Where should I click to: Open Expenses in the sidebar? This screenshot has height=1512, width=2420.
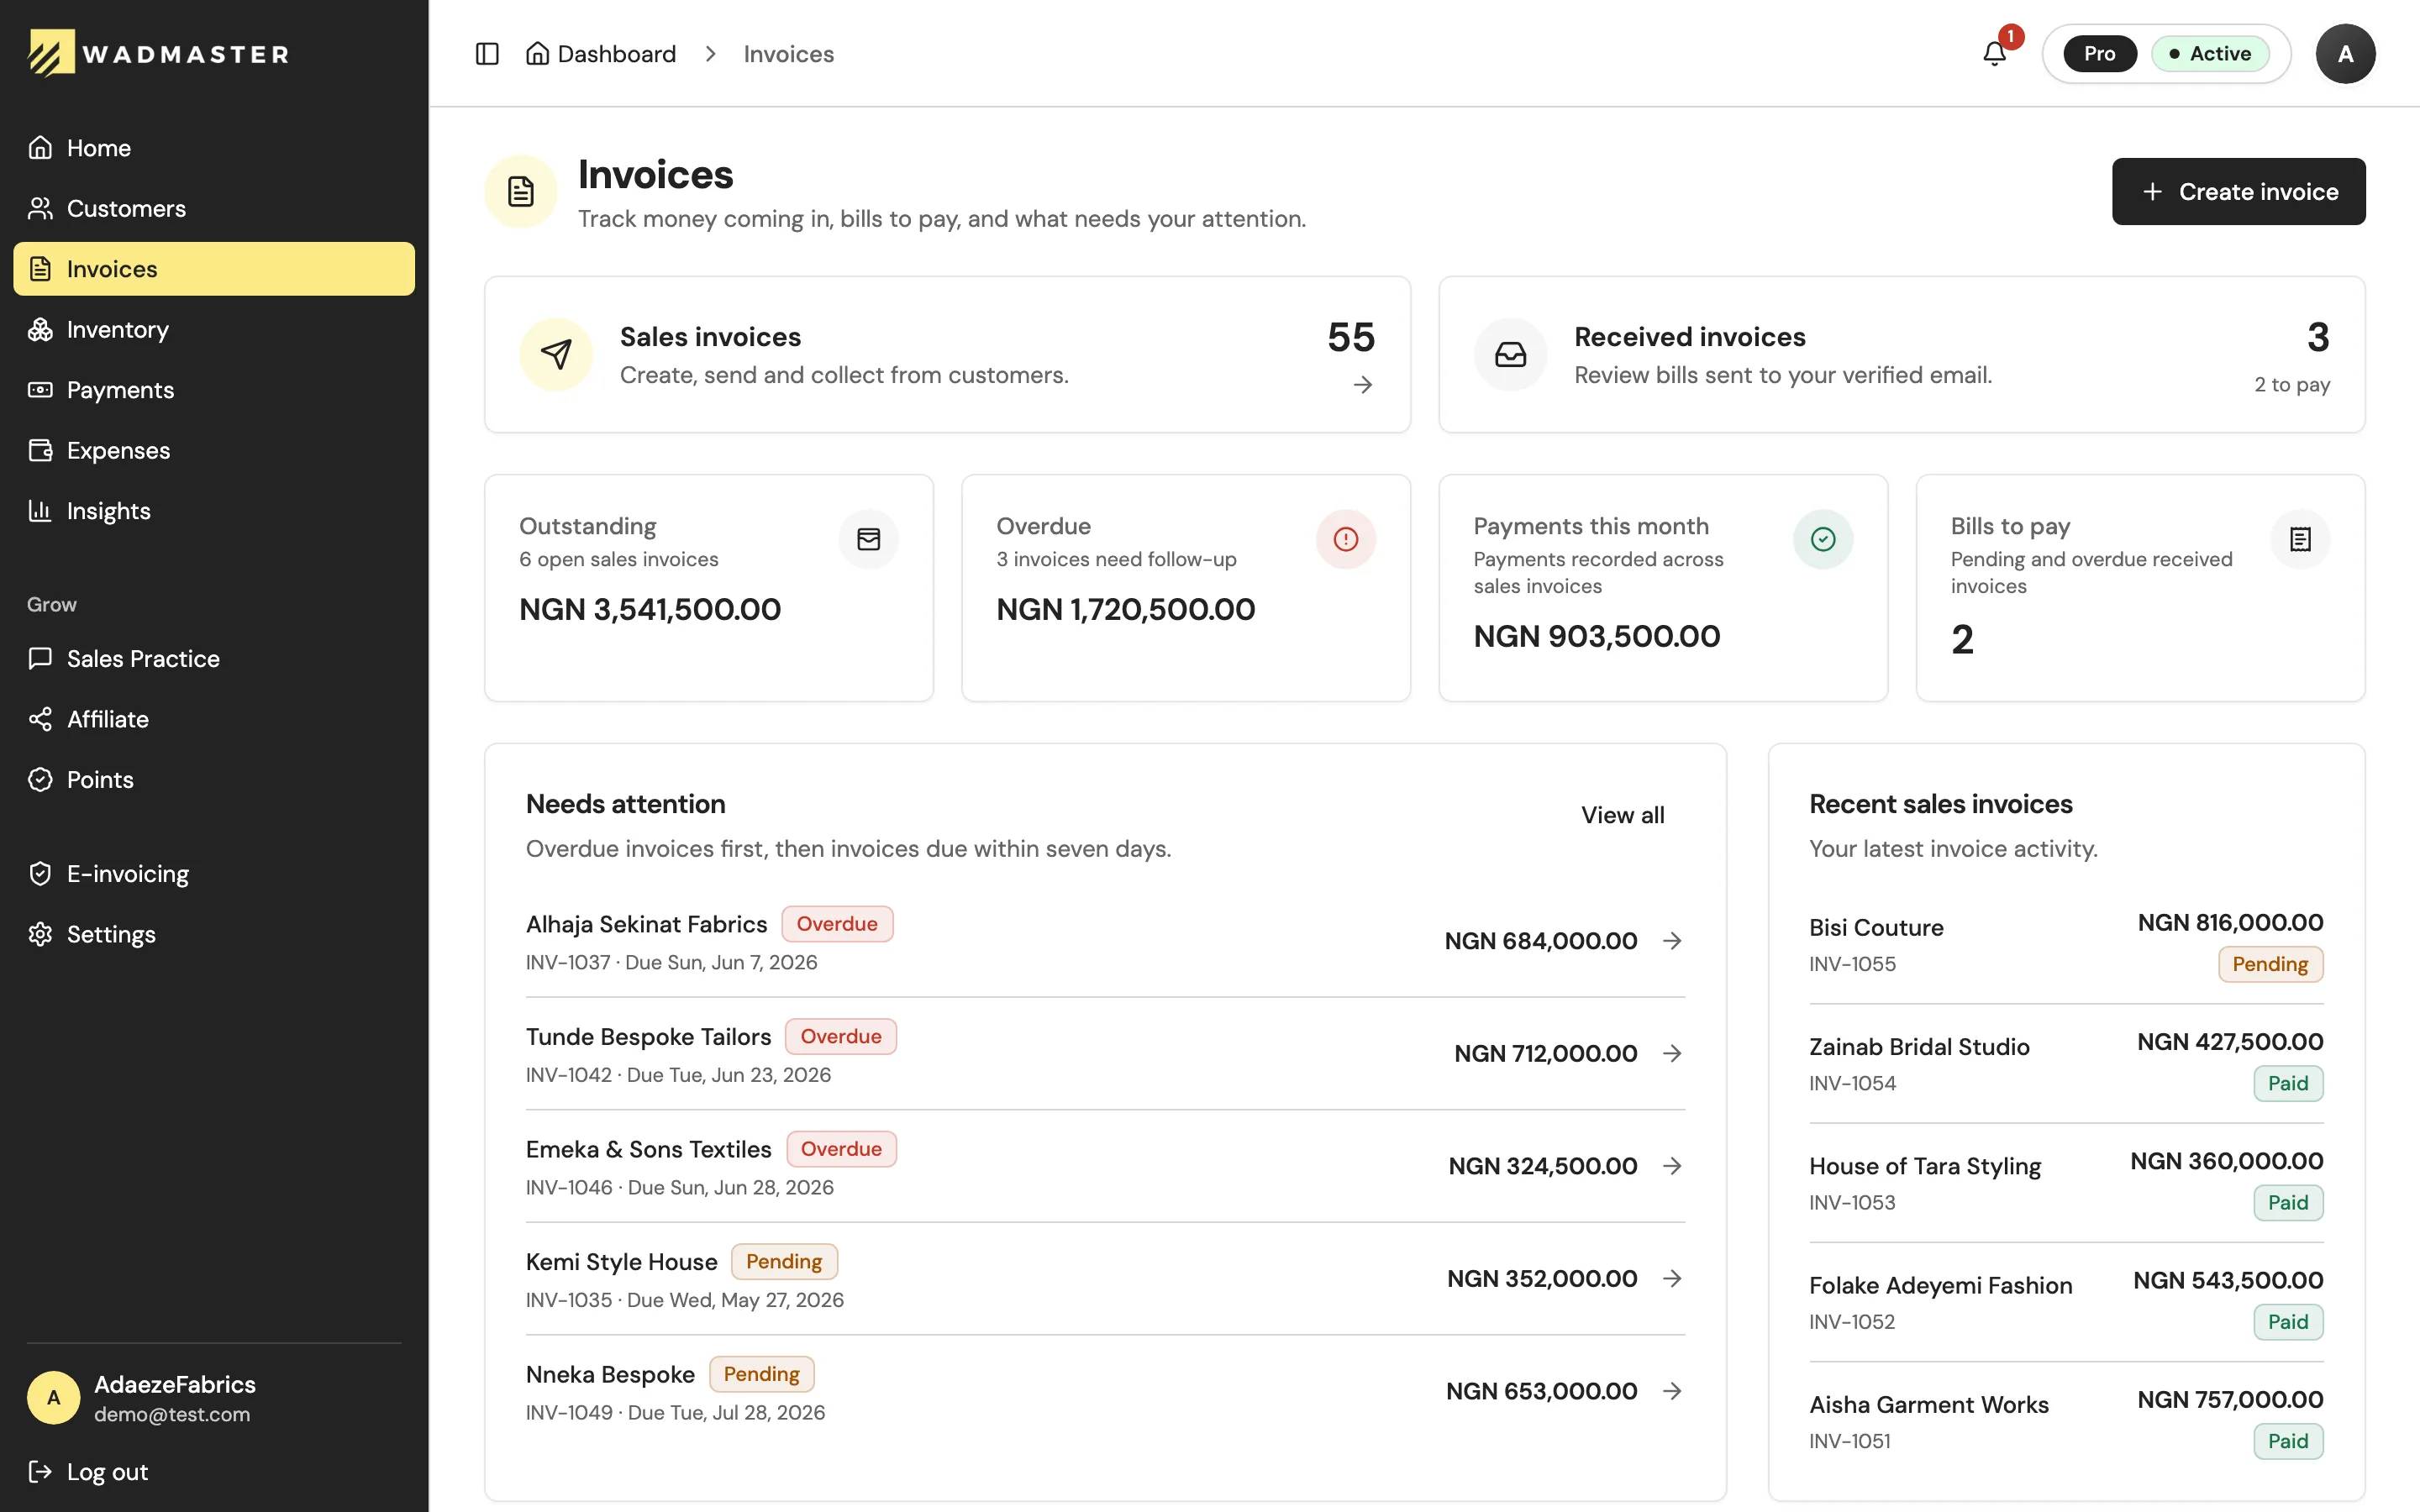tap(214, 450)
